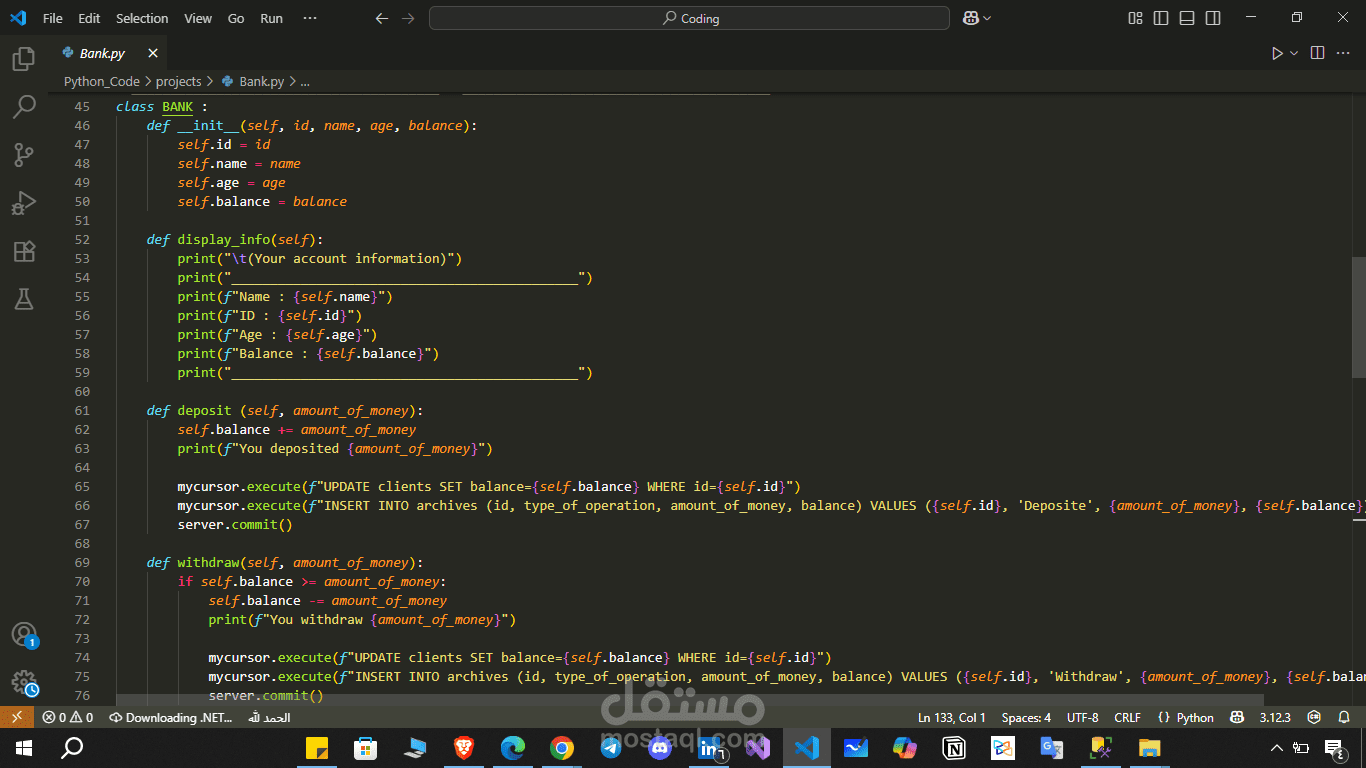Screen dimensions: 1366x768
Task: Open the Run menu
Action: pos(271,18)
